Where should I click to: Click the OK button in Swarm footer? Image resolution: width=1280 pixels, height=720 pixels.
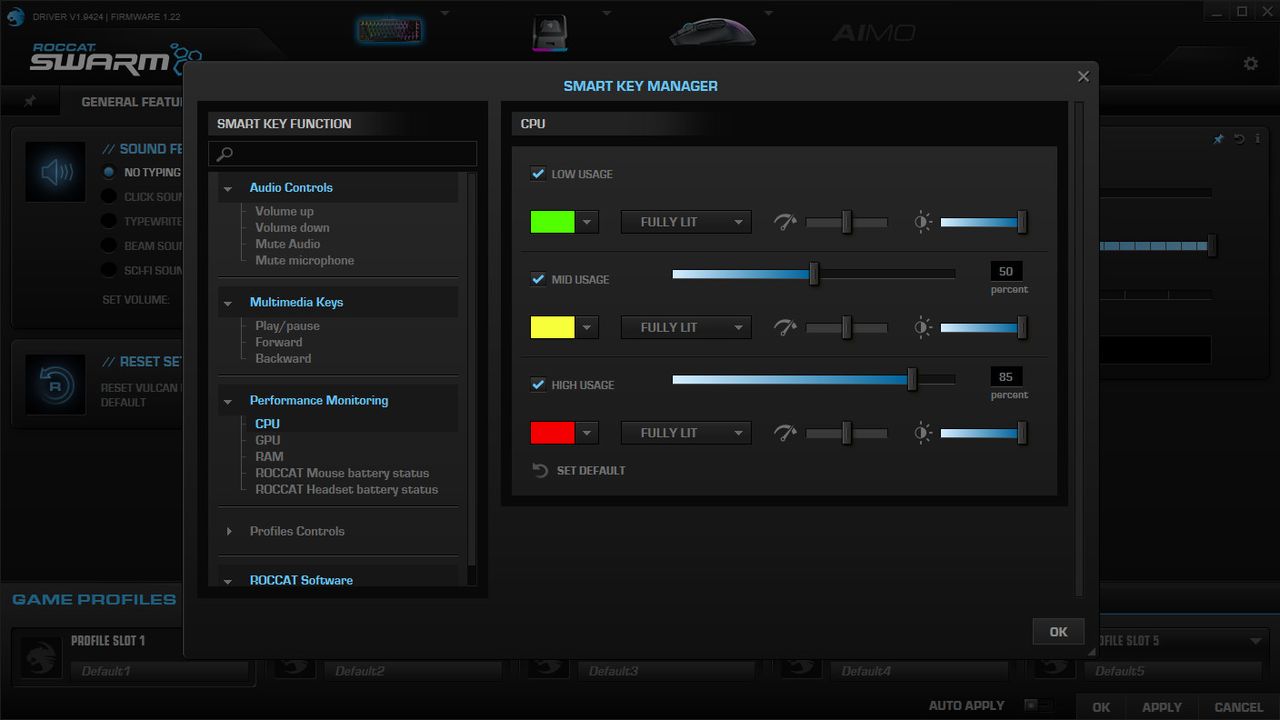[x=1101, y=707]
